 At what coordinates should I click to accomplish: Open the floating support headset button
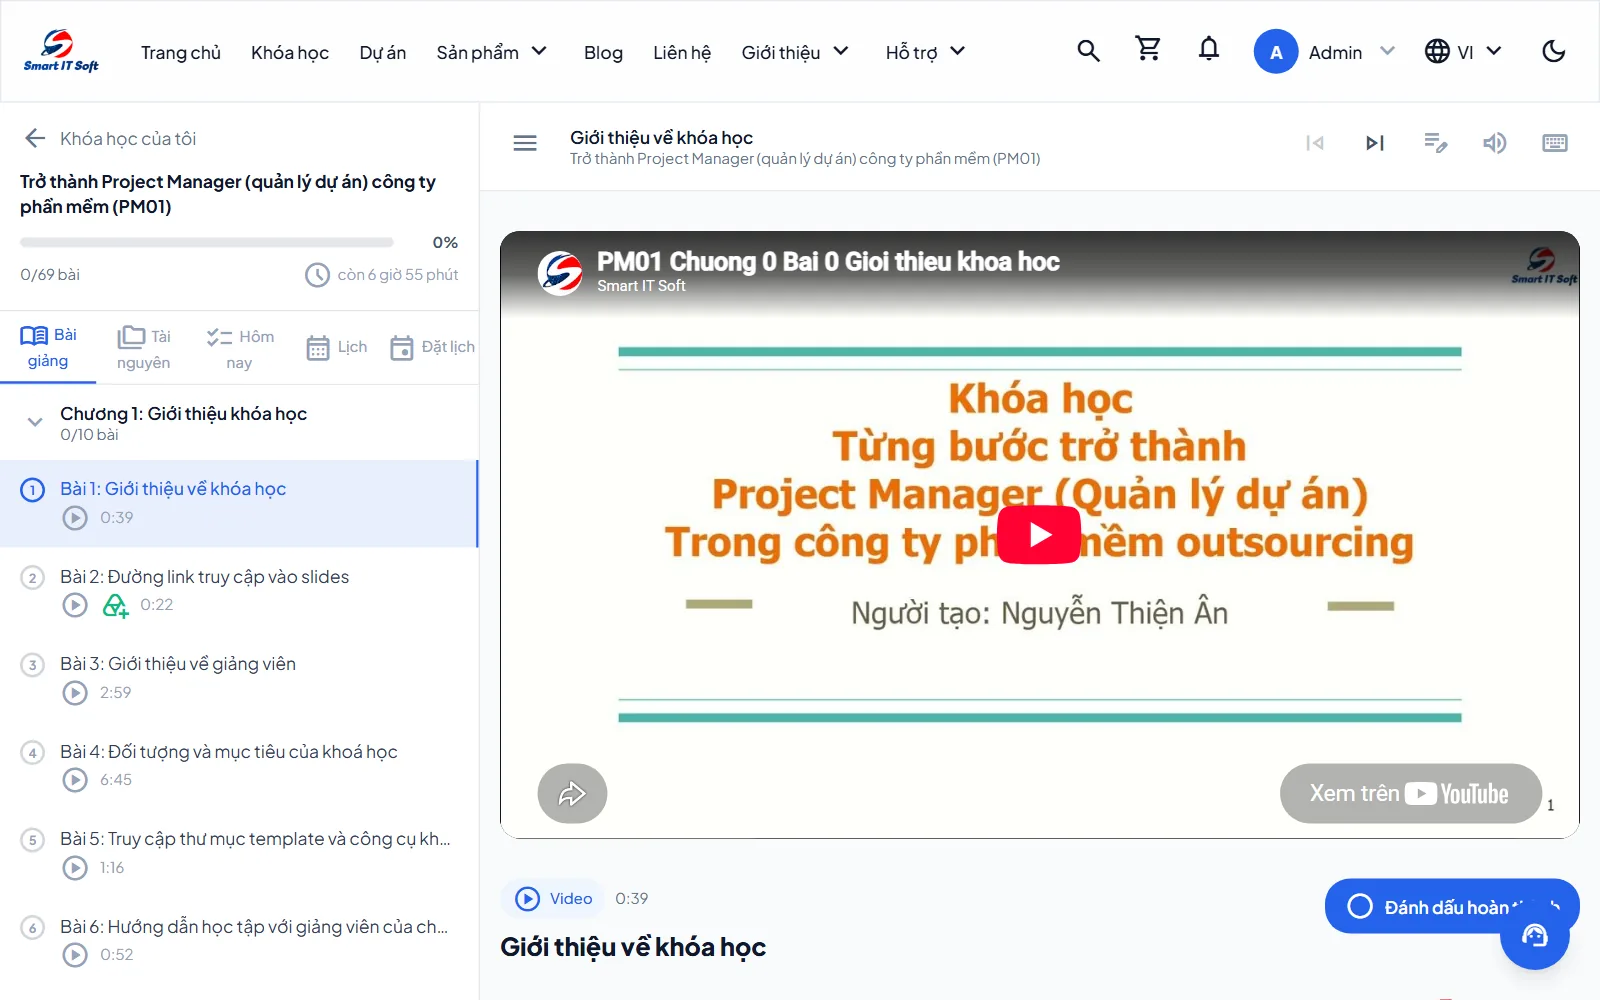tap(1535, 936)
